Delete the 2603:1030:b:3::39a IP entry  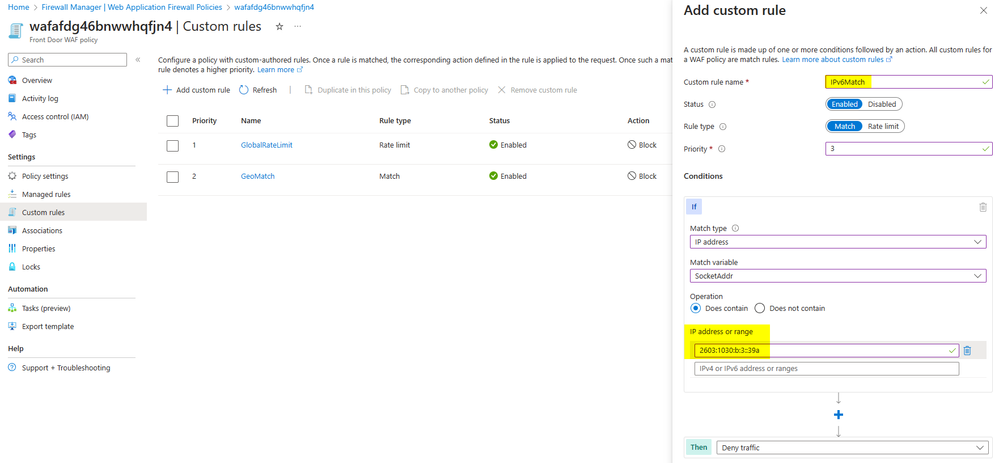click(x=967, y=350)
